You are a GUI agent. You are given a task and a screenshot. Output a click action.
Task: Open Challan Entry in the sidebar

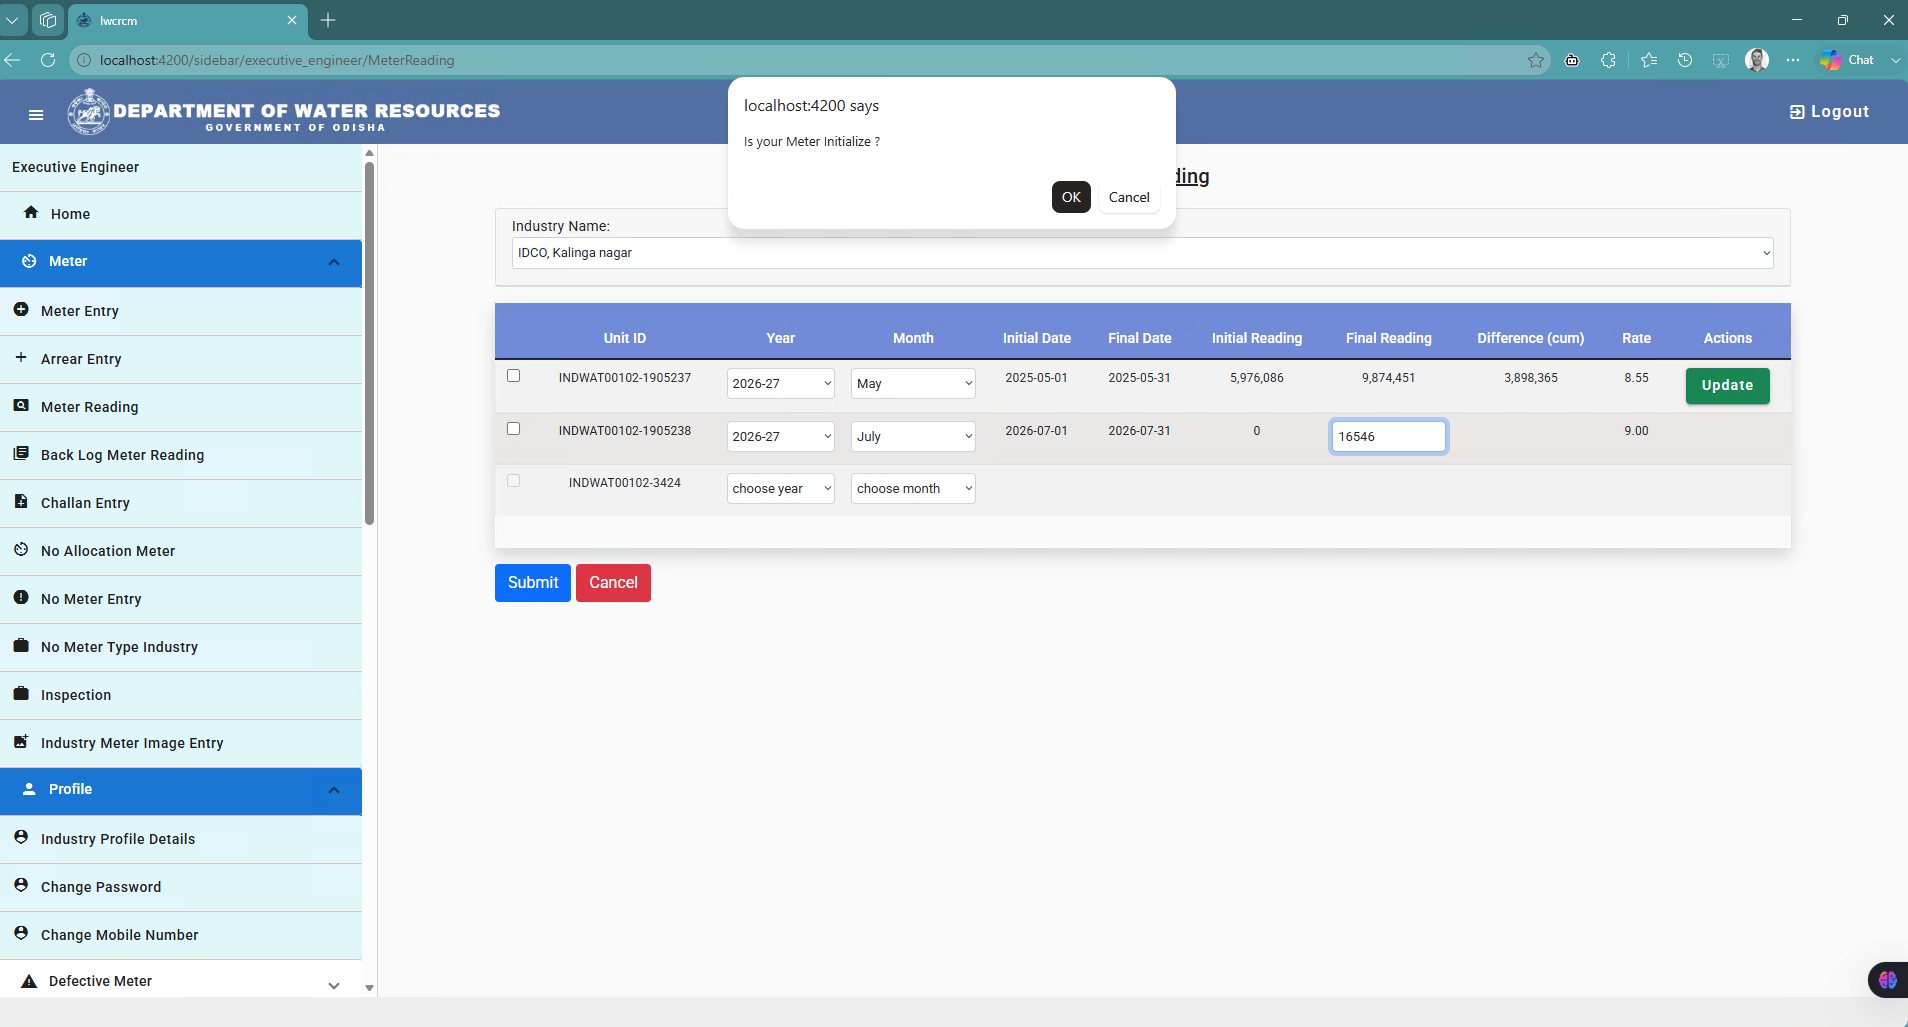click(x=181, y=503)
